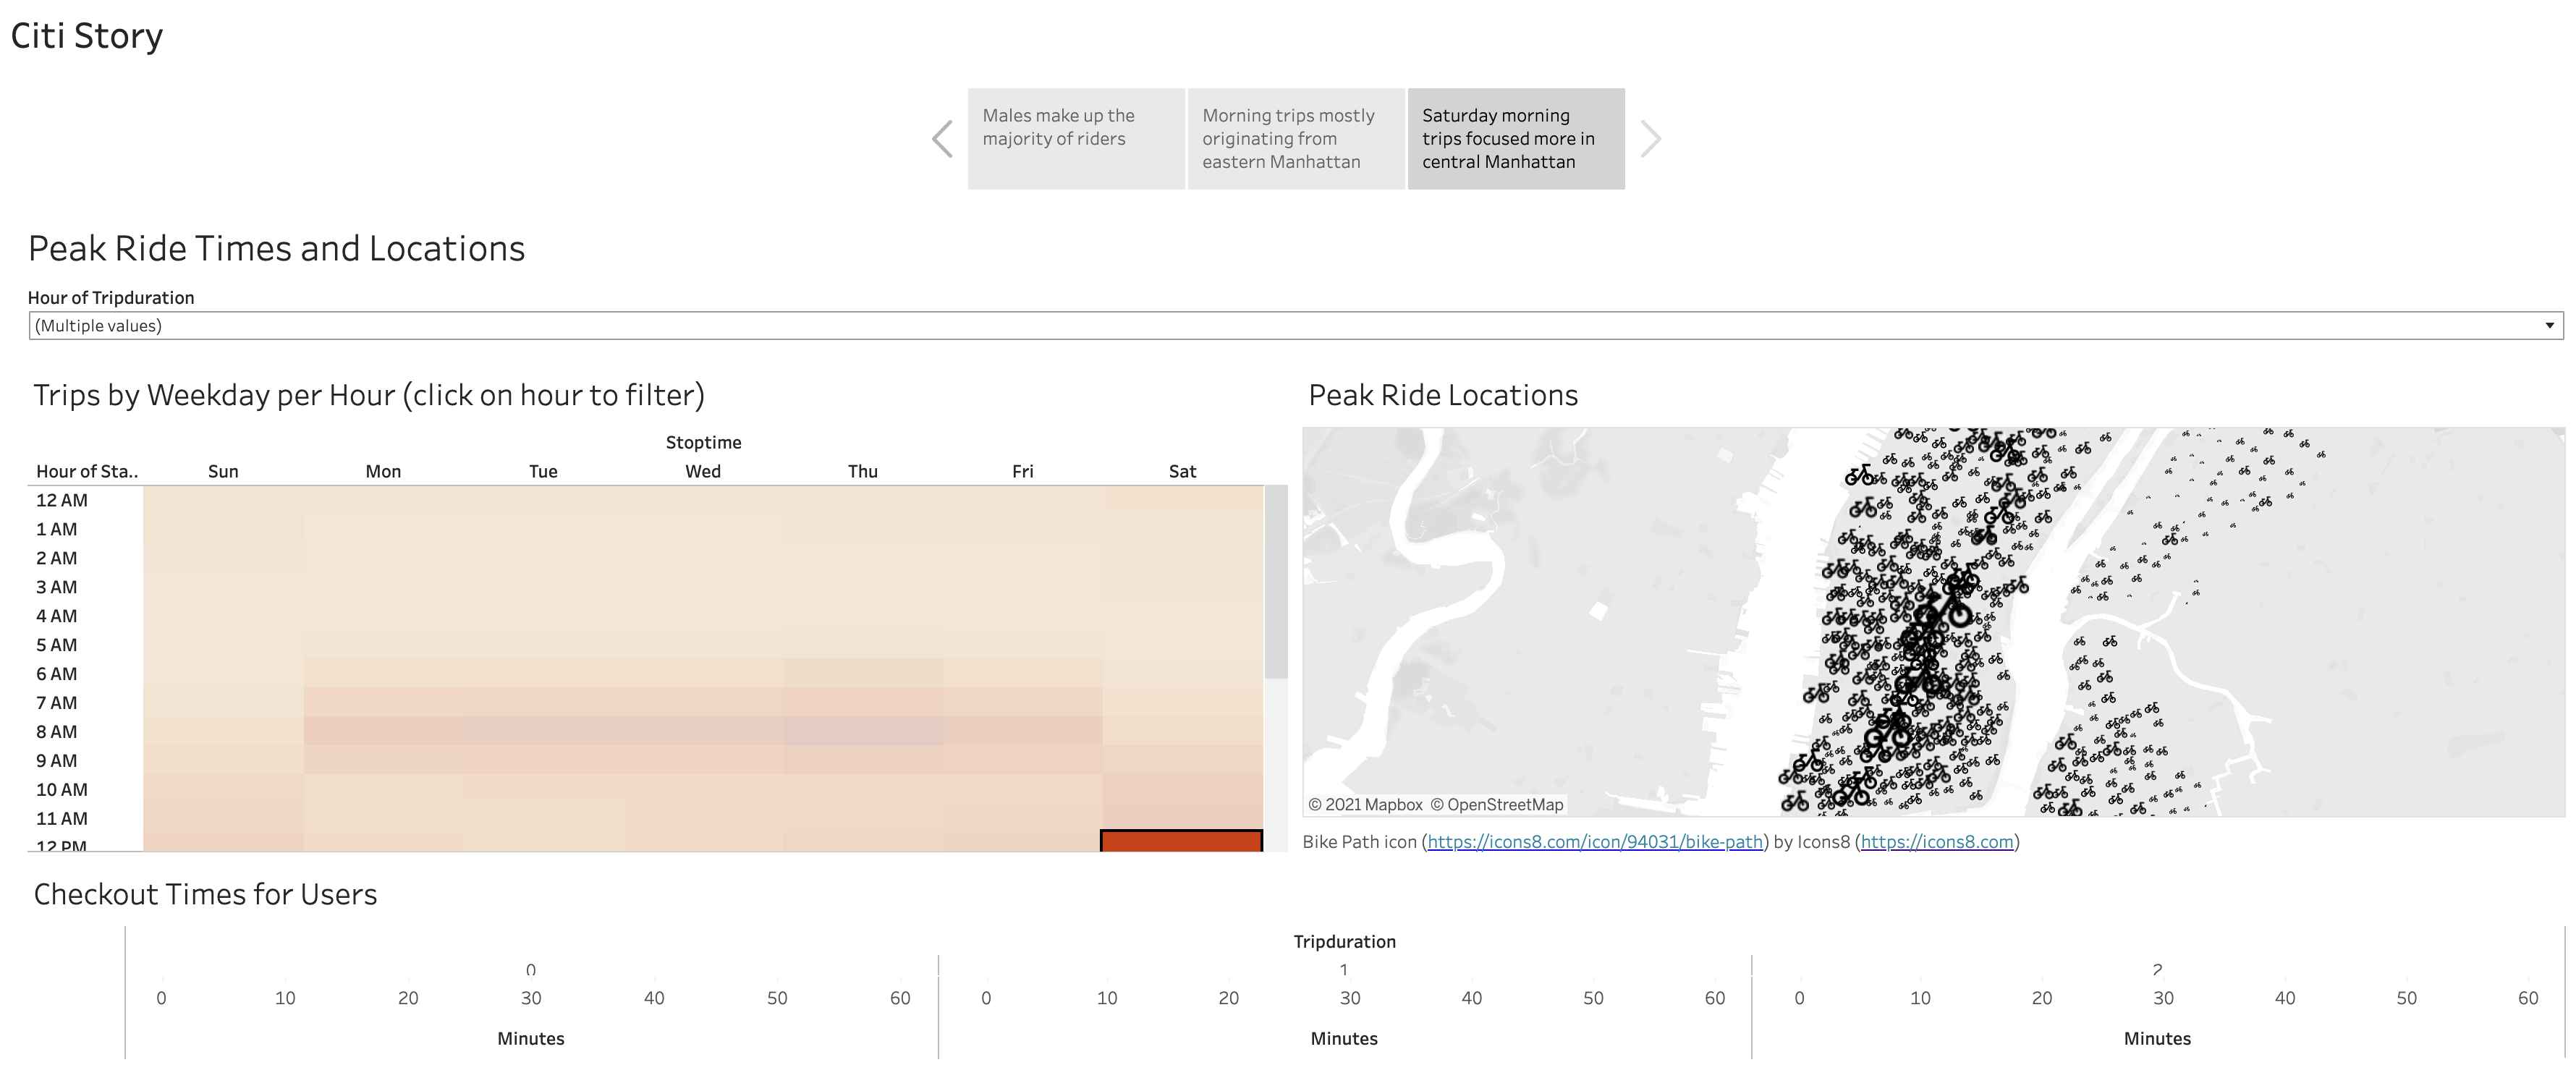Click the next story point arrow
2576x1078 pixels.
1650,139
